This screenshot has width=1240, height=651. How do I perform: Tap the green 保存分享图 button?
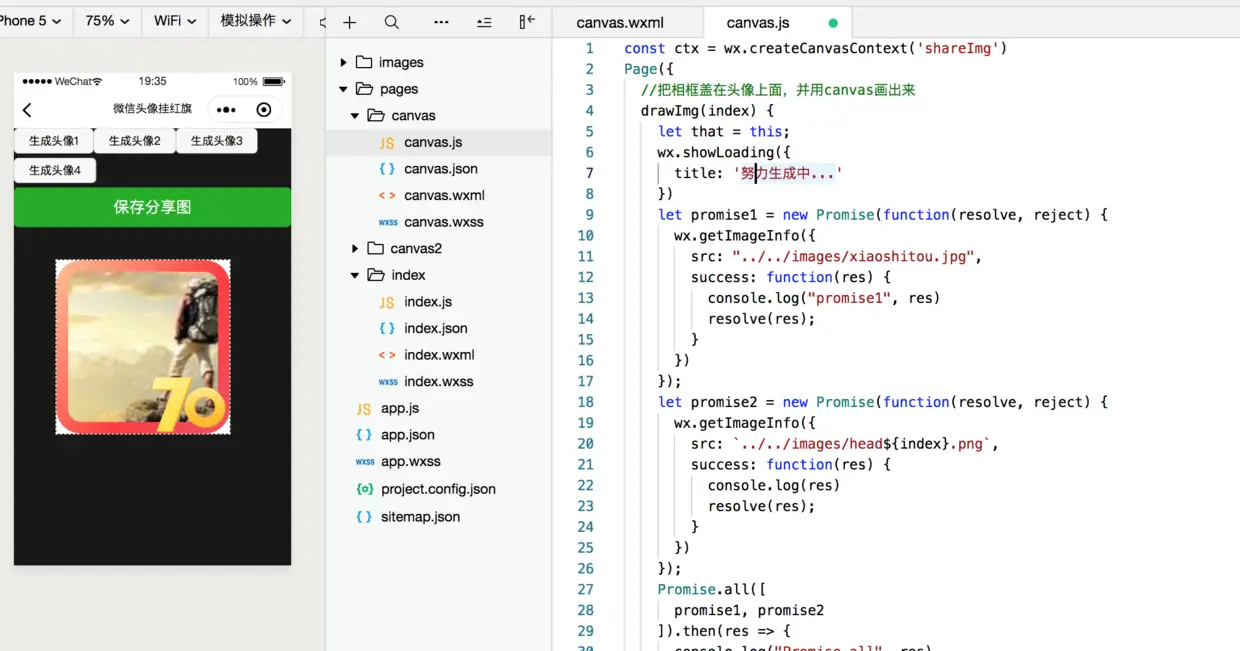[x=152, y=207]
